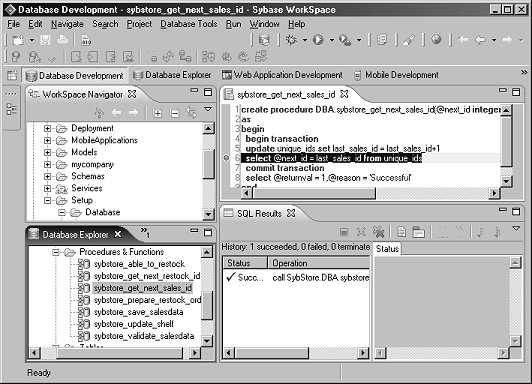The width and height of the screenshot is (532, 384).
Task: Open the WorkSpace Navigator view menu arrow
Action: (x=208, y=109)
